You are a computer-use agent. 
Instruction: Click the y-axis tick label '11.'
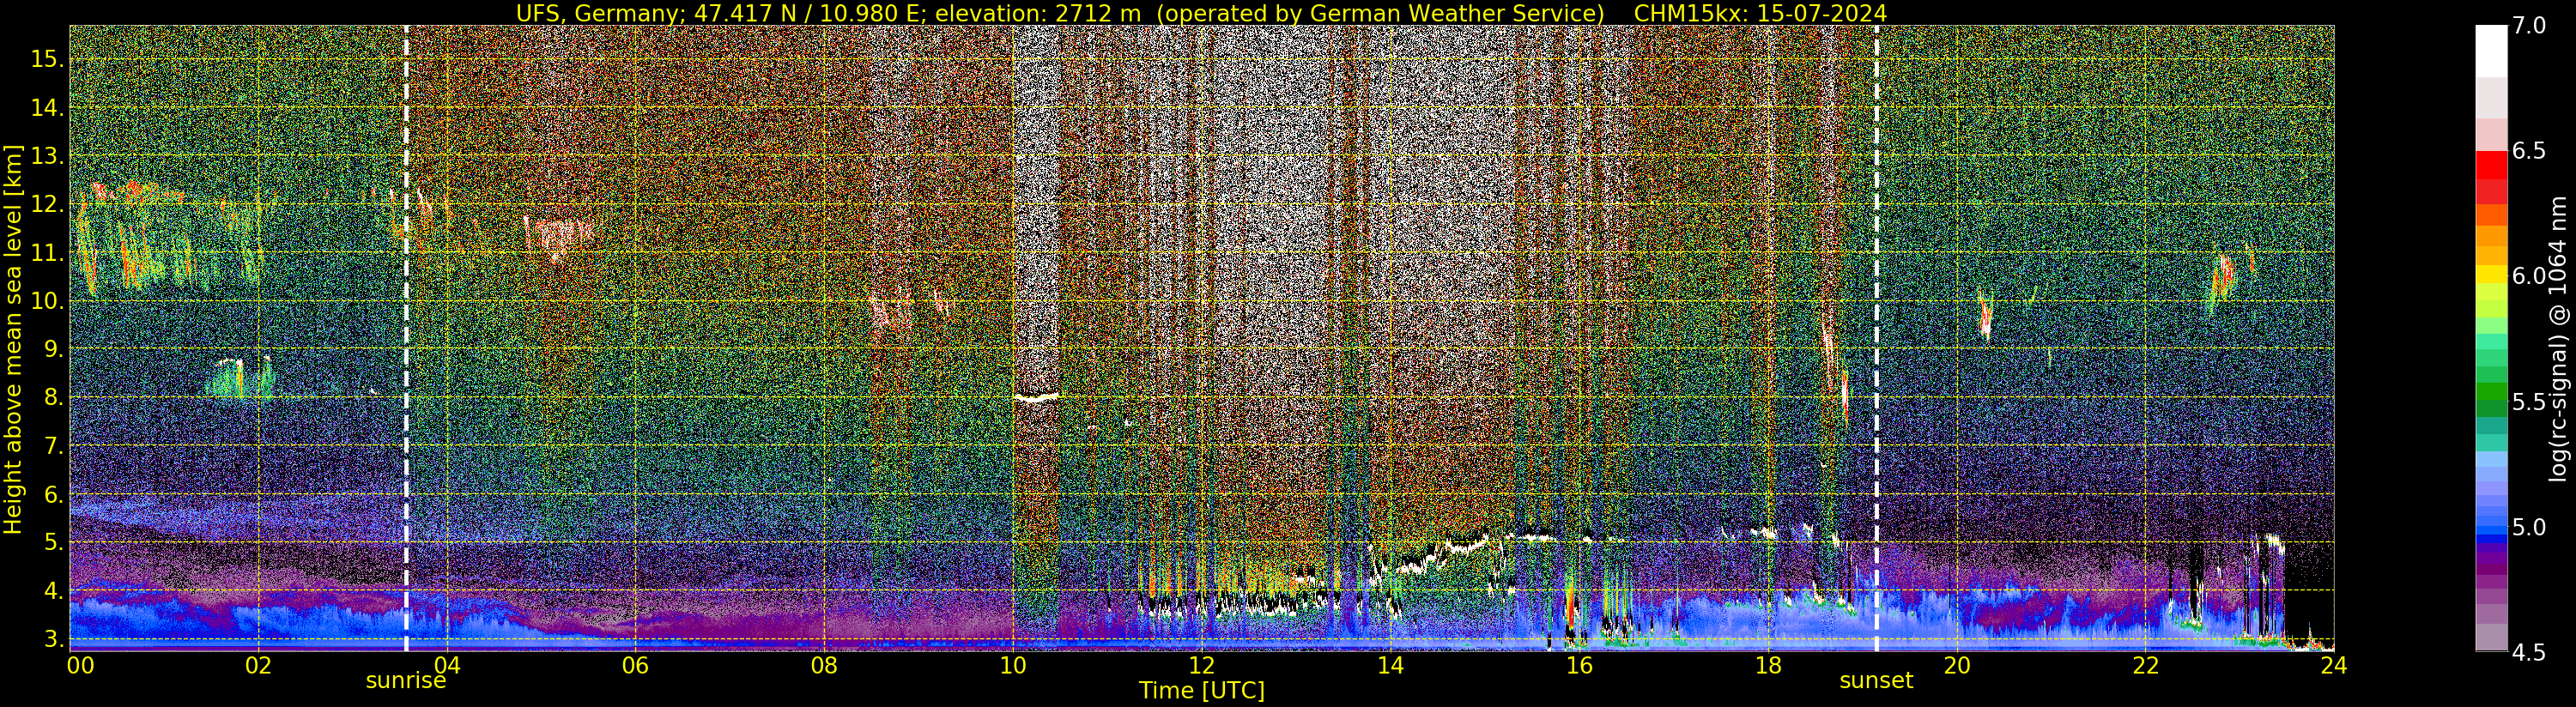pyautogui.click(x=47, y=253)
